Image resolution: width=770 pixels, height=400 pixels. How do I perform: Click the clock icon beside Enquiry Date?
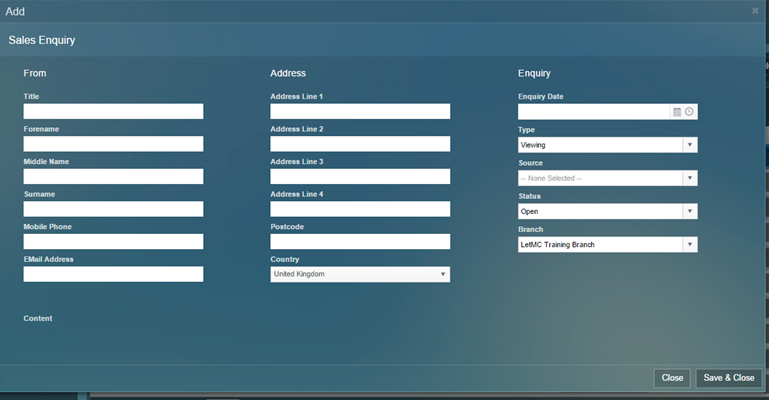[689, 112]
